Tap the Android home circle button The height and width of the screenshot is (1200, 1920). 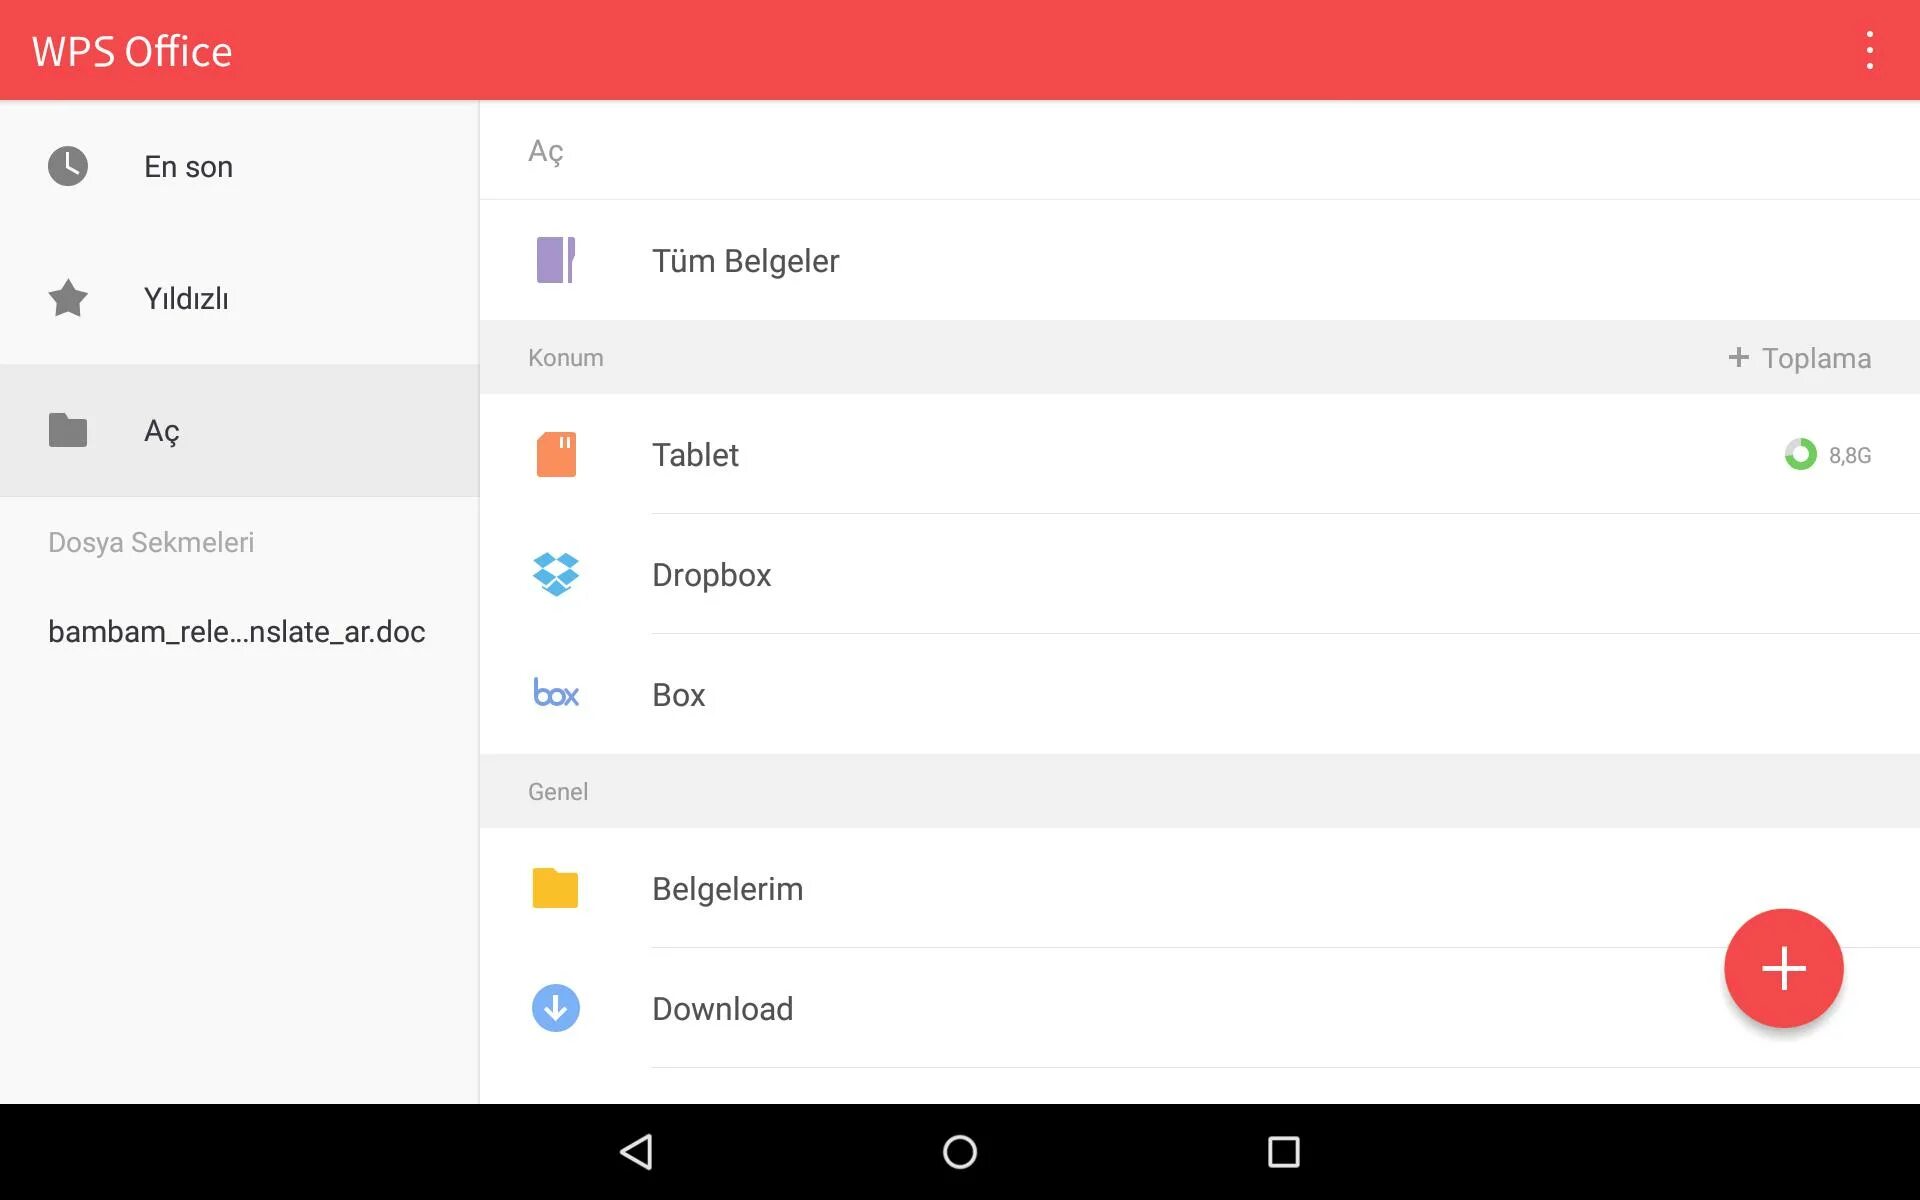[x=960, y=1152]
